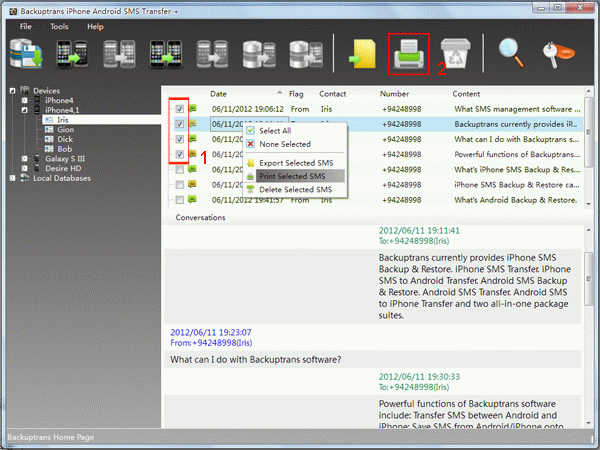Image resolution: width=600 pixels, height=450 pixels.
Task: Open the Tools menu
Action: [59, 26]
